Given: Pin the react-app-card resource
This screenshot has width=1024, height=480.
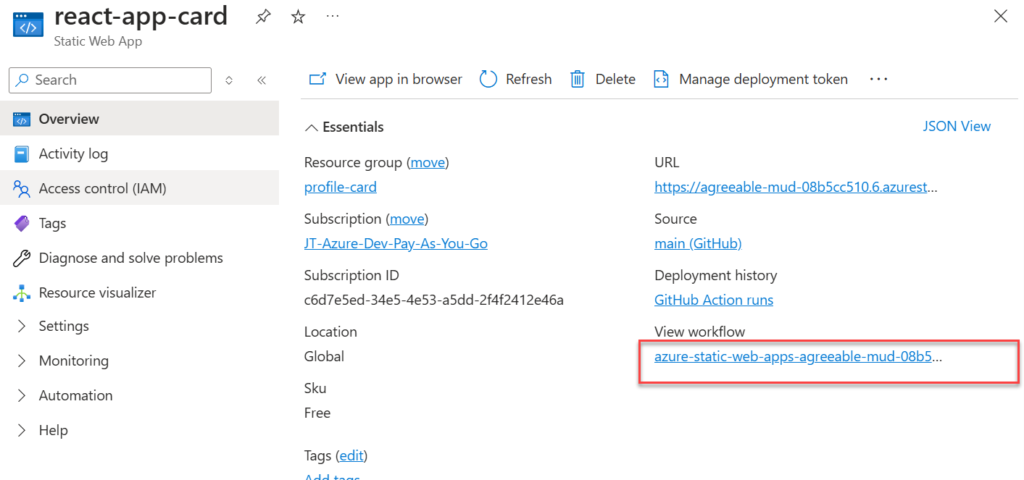Looking at the screenshot, I should point(263,18).
